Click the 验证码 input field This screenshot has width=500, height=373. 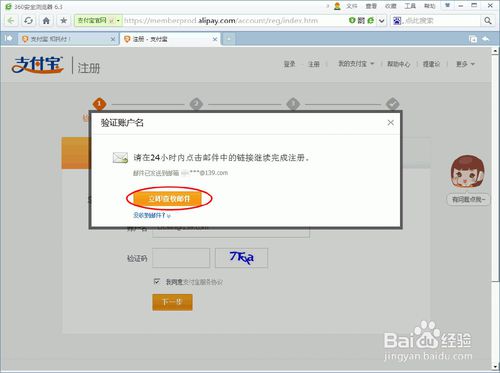point(181,258)
